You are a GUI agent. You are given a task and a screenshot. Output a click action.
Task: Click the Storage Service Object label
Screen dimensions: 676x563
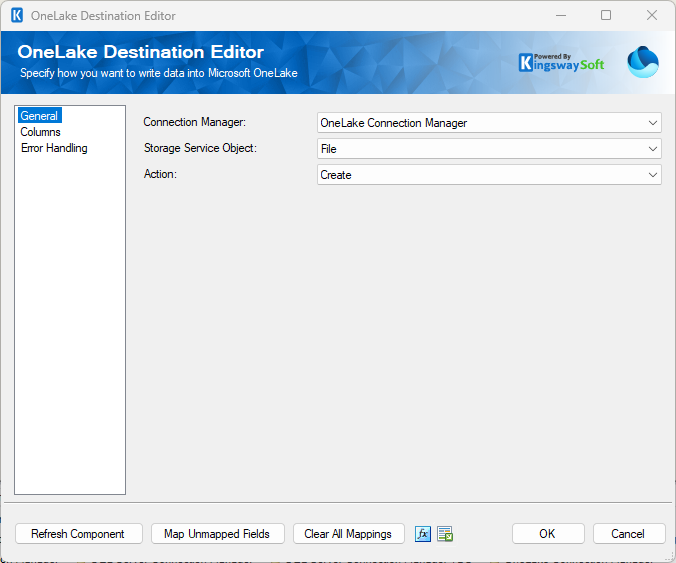tap(200, 148)
